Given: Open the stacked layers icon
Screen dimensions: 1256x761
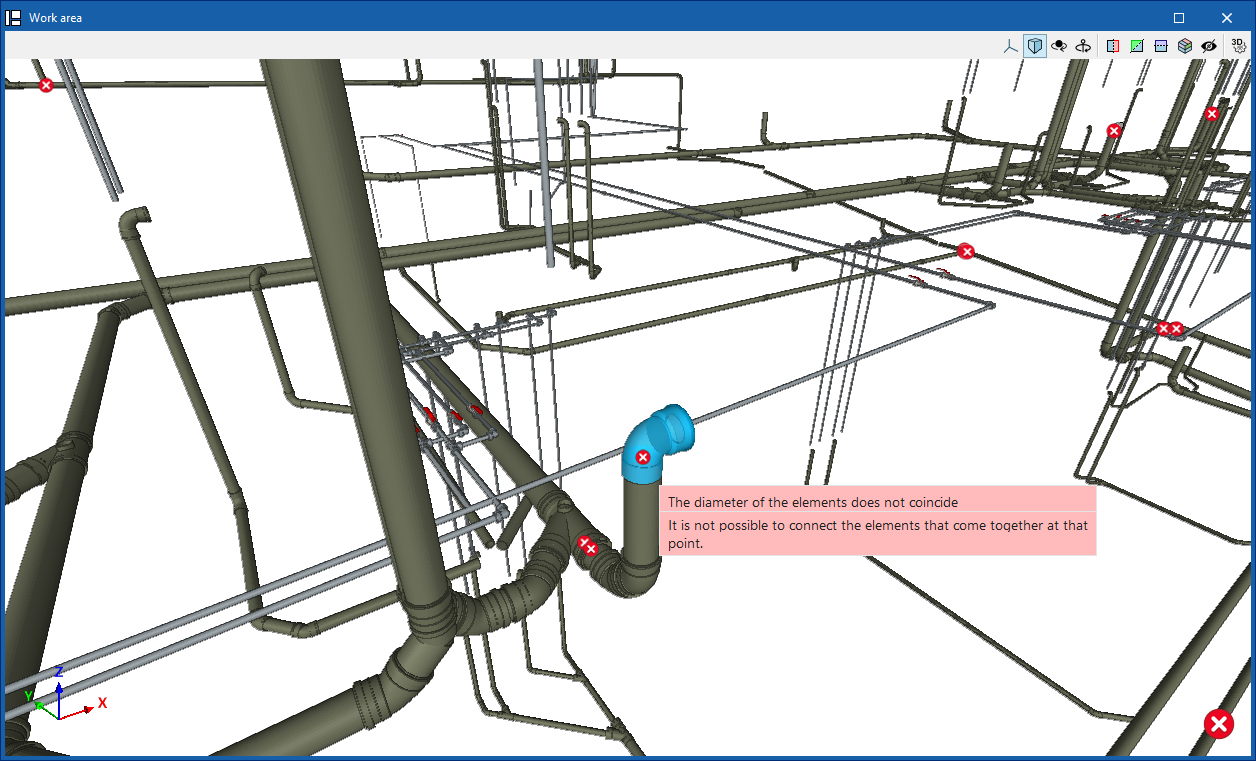Looking at the screenshot, I should point(1185,46).
